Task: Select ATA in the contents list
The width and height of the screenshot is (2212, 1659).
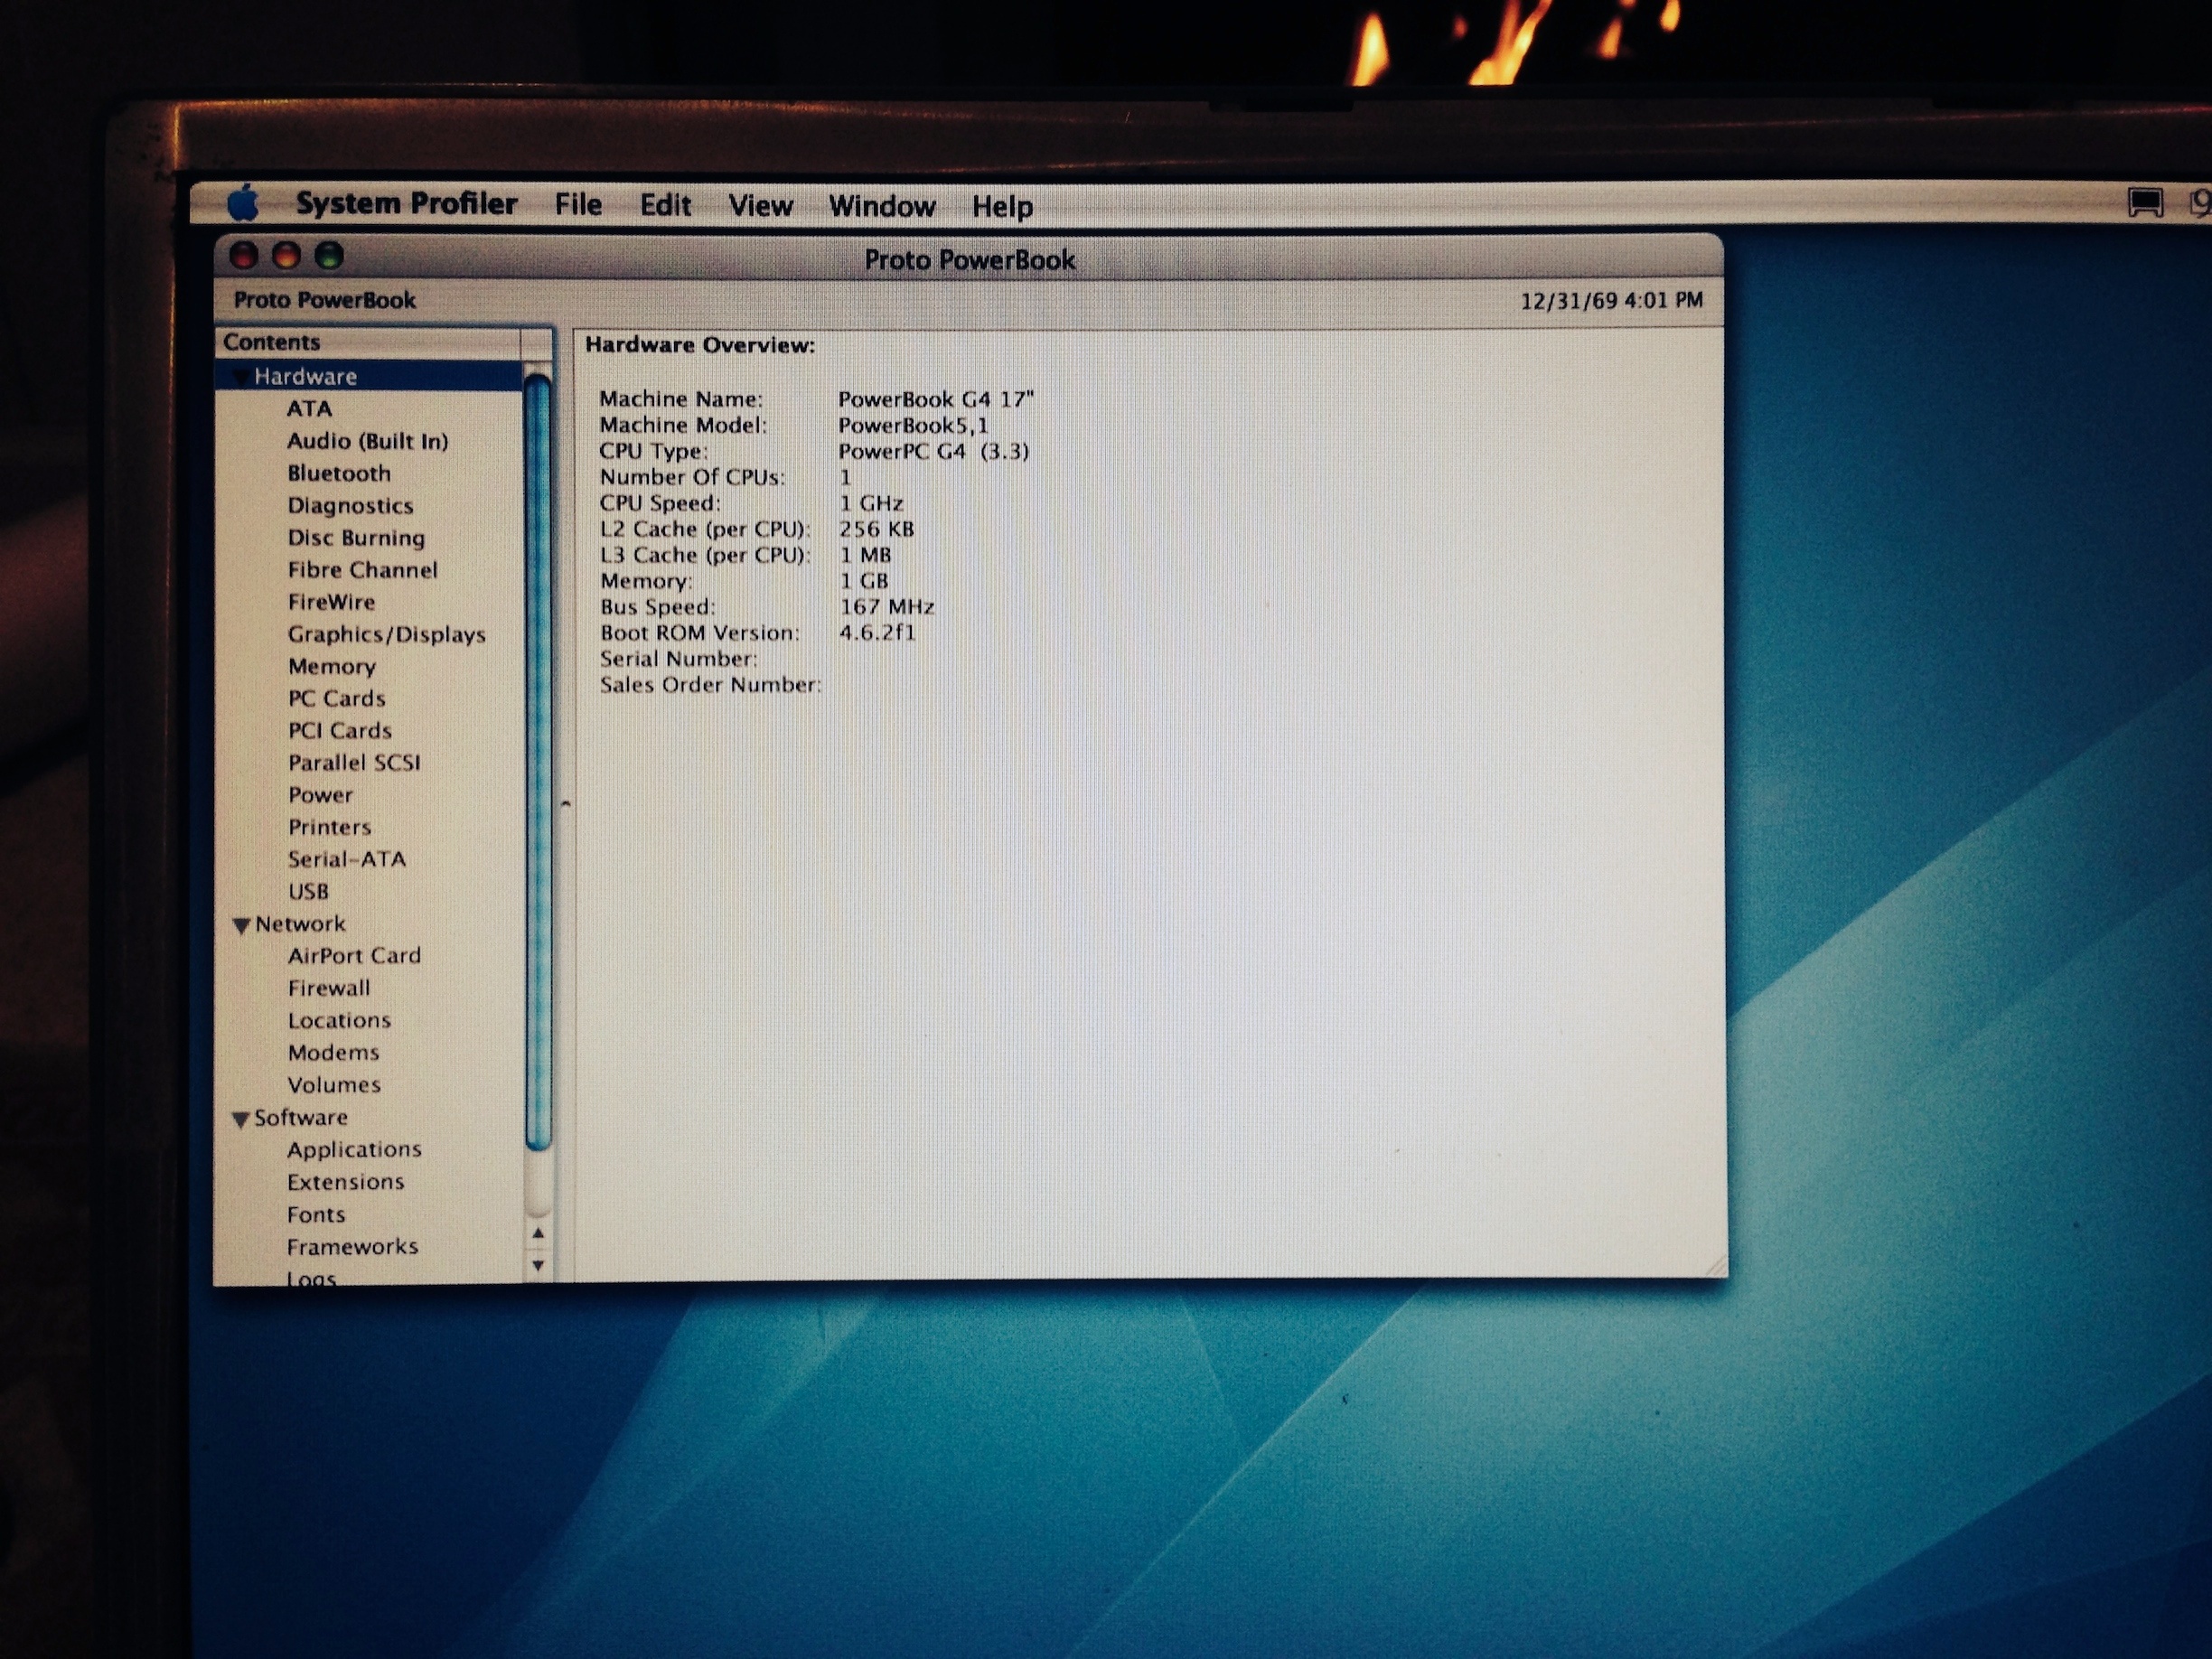Action: tap(309, 409)
